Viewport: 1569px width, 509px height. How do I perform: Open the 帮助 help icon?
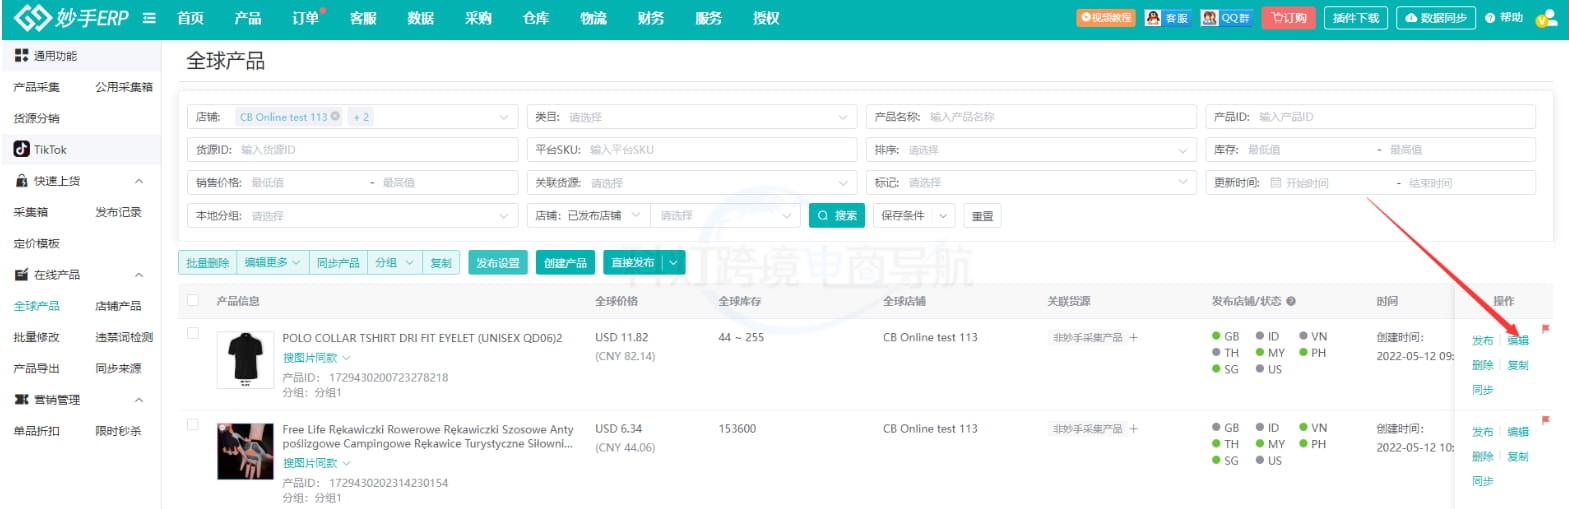pos(1504,18)
